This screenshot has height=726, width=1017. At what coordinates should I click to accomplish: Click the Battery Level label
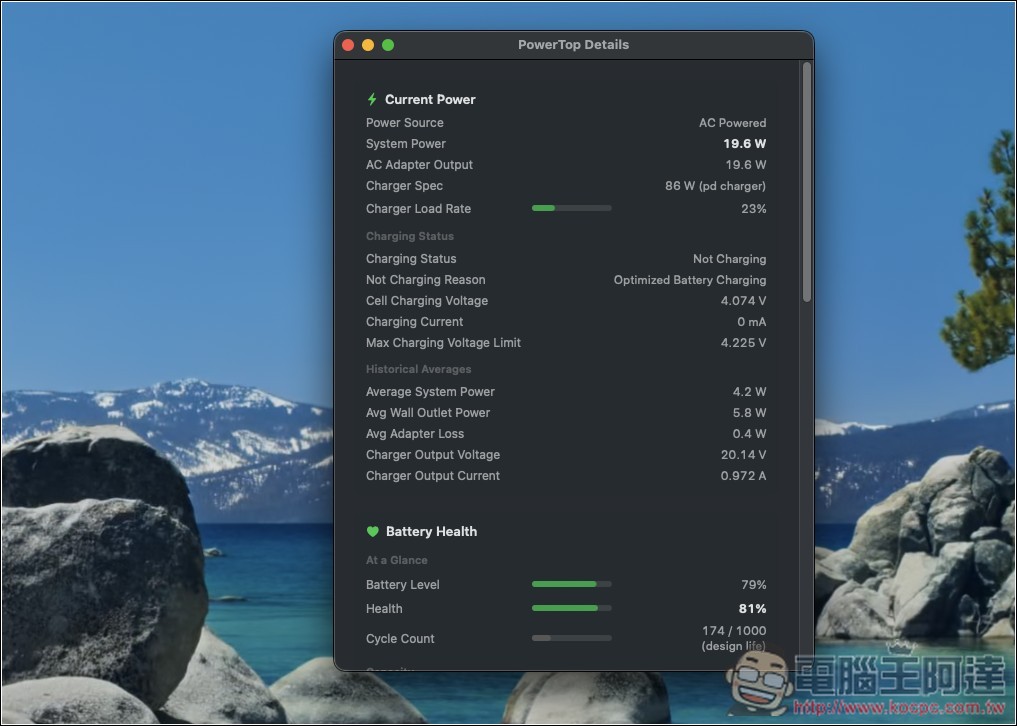click(x=403, y=585)
